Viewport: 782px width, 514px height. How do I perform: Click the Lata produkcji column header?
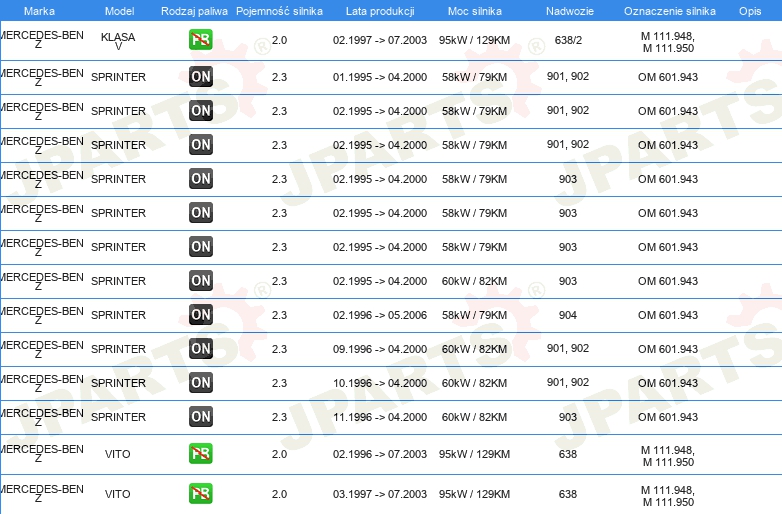(x=380, y=11)
